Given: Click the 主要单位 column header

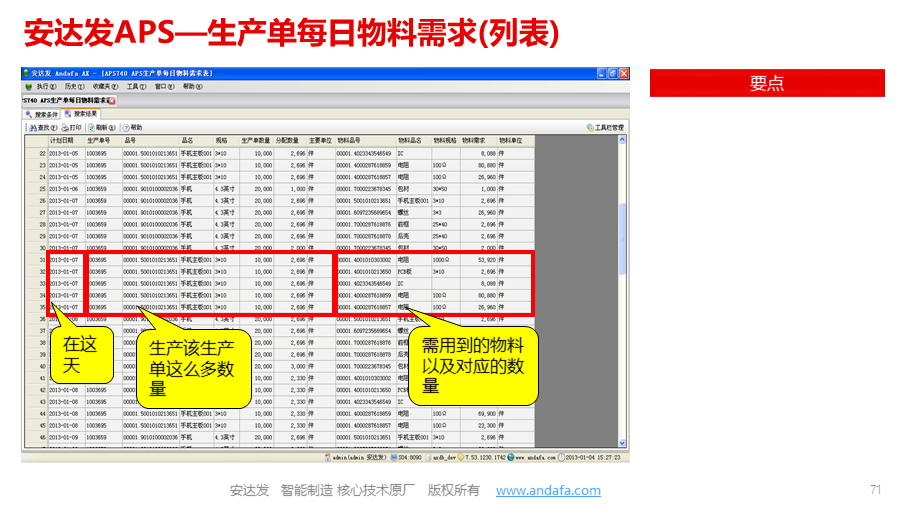Looking at the screenshot, I should [321, 141].
